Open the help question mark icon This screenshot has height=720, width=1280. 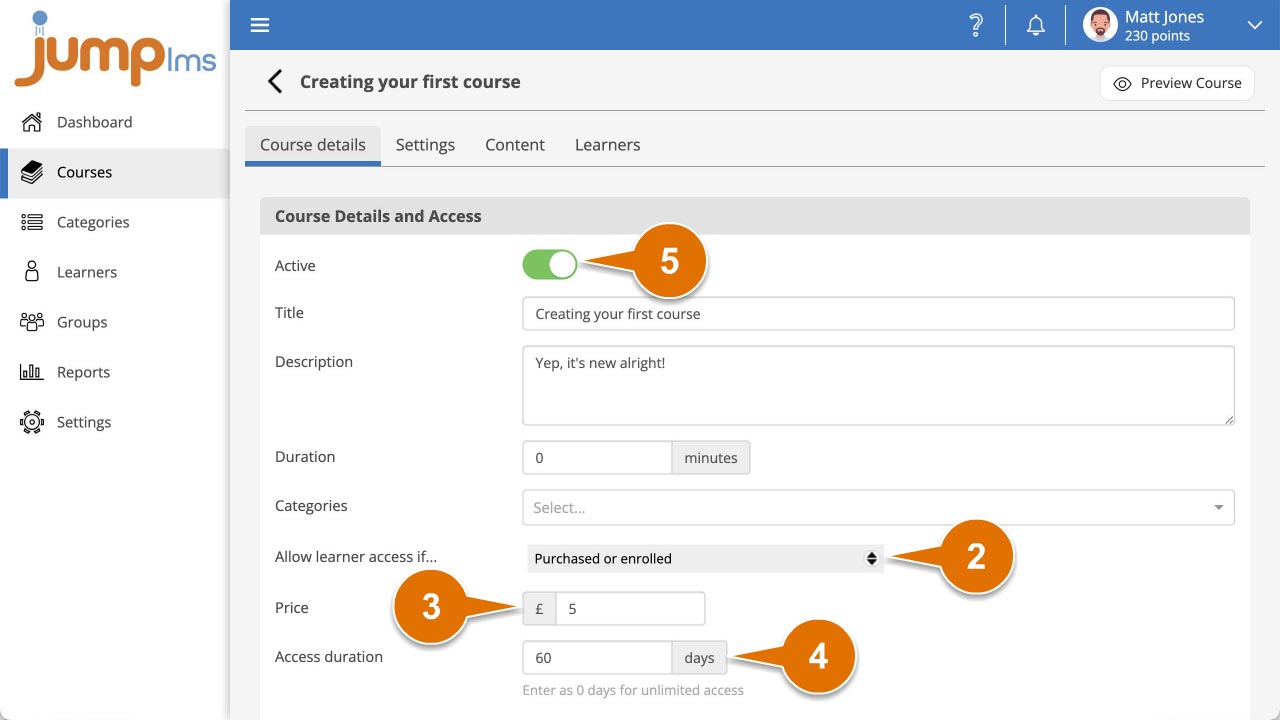point(976,24)
